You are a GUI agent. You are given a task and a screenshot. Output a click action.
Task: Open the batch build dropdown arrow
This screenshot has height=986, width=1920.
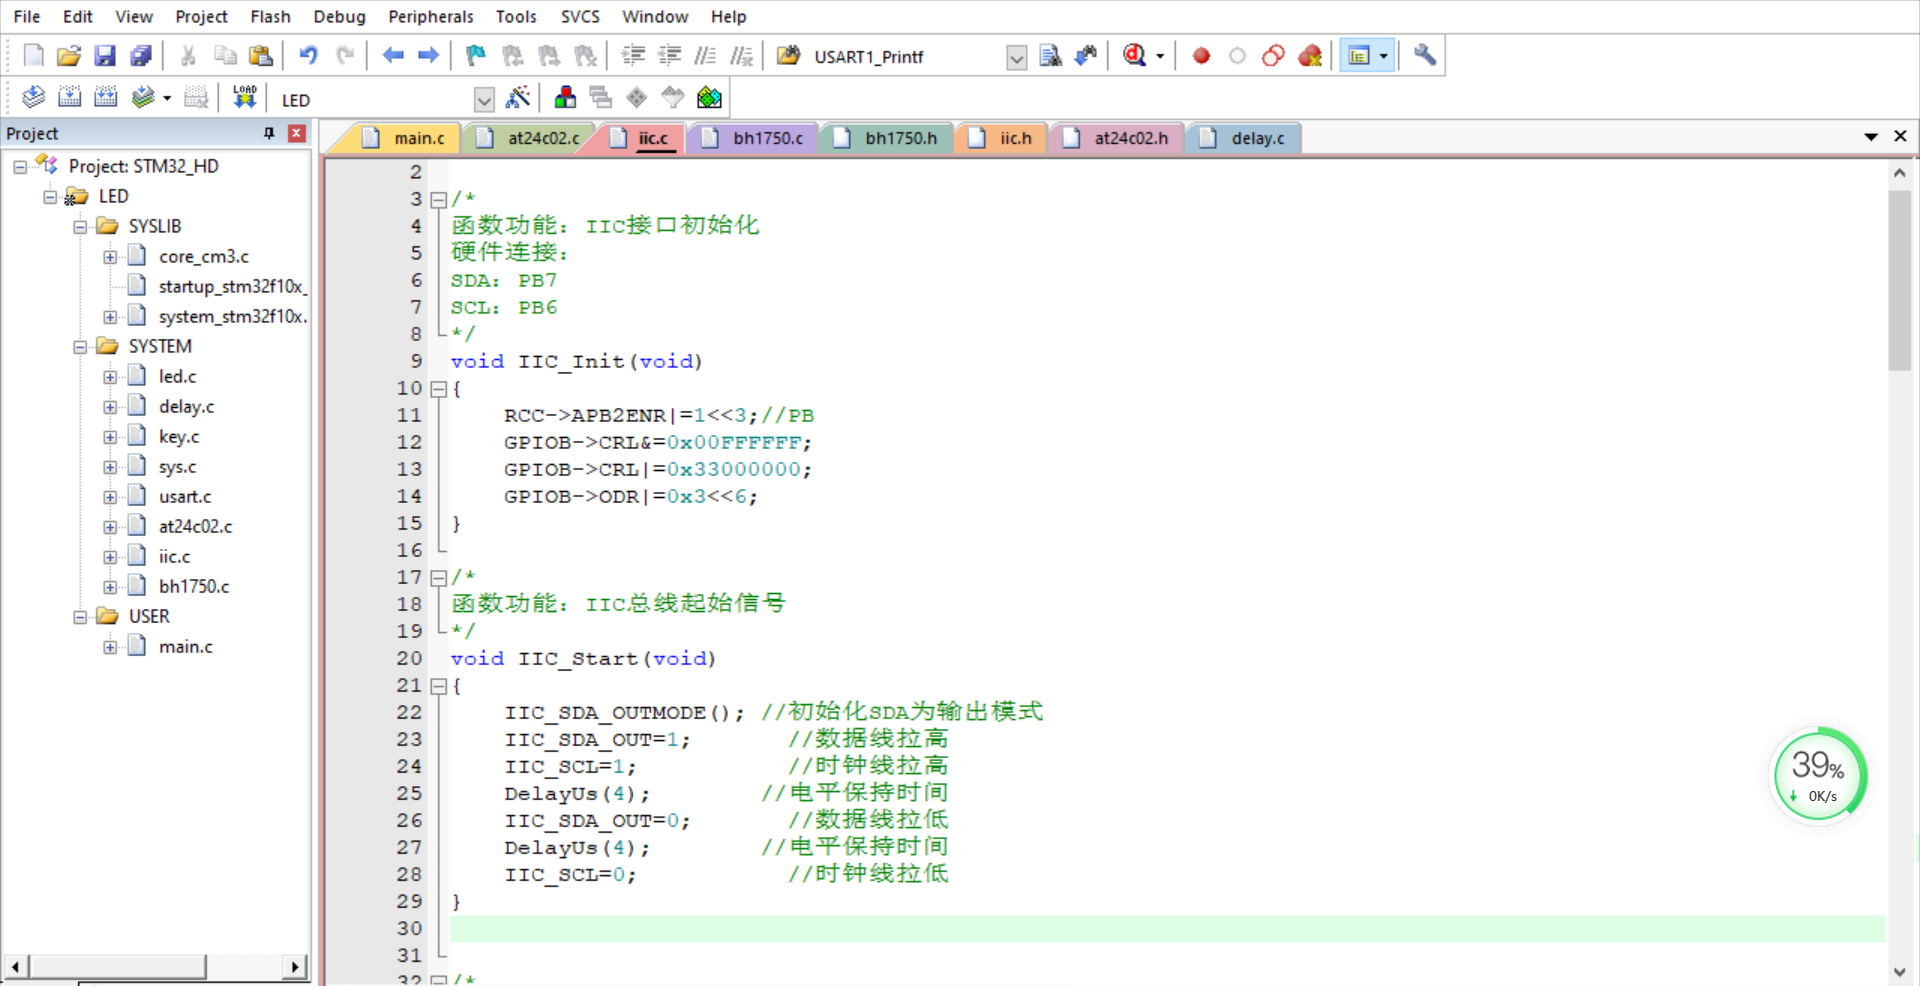167,98
